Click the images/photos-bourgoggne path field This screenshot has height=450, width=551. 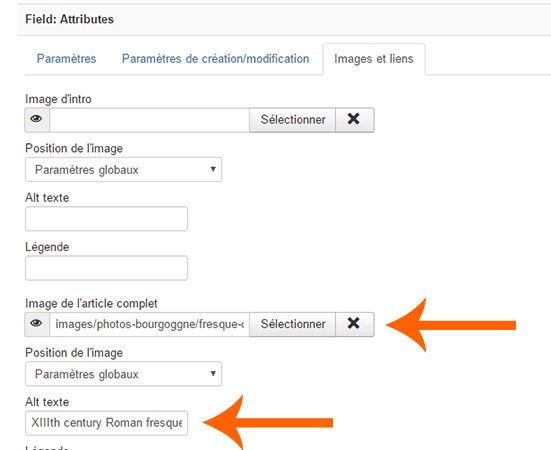point(149,324)
